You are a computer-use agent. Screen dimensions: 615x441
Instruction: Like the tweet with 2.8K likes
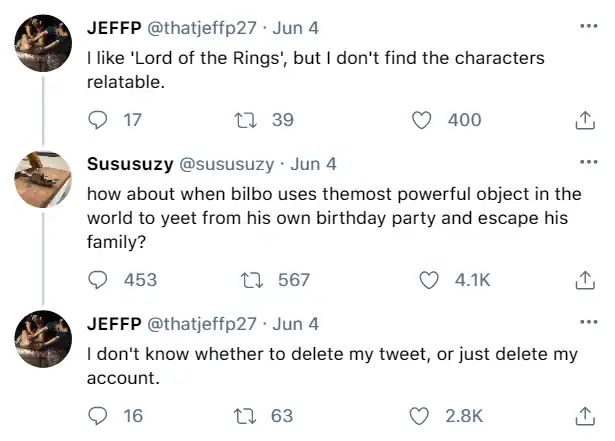(x=424, y=416)
